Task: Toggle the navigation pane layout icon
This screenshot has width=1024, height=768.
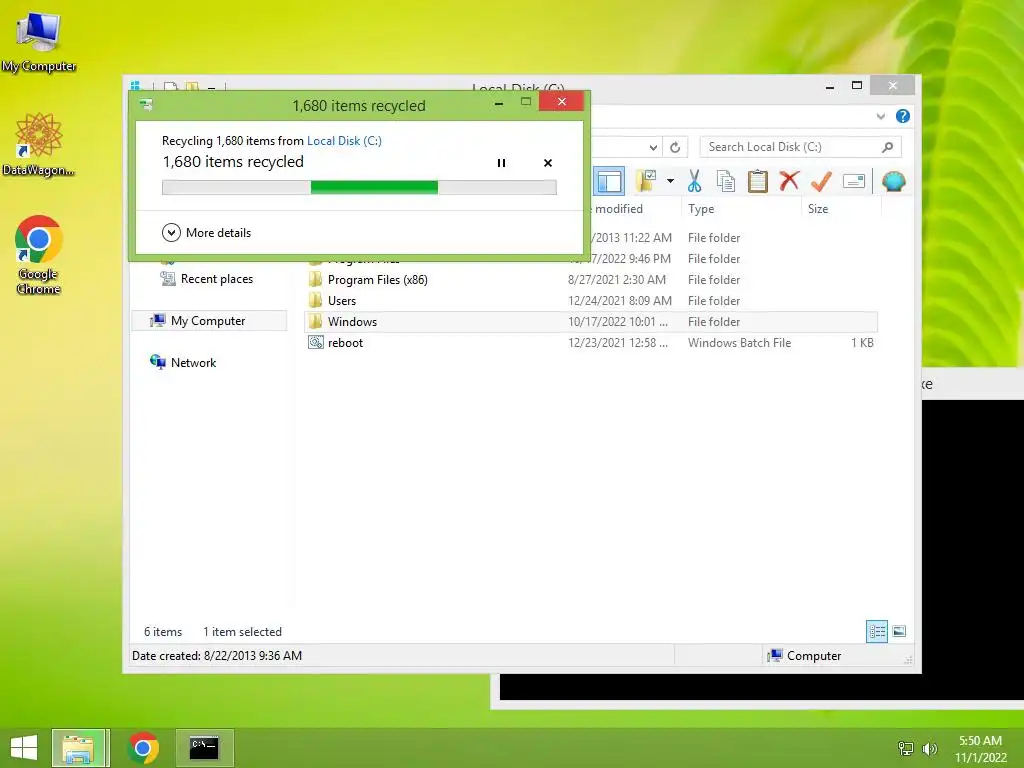Action: (x=609, y=181)
